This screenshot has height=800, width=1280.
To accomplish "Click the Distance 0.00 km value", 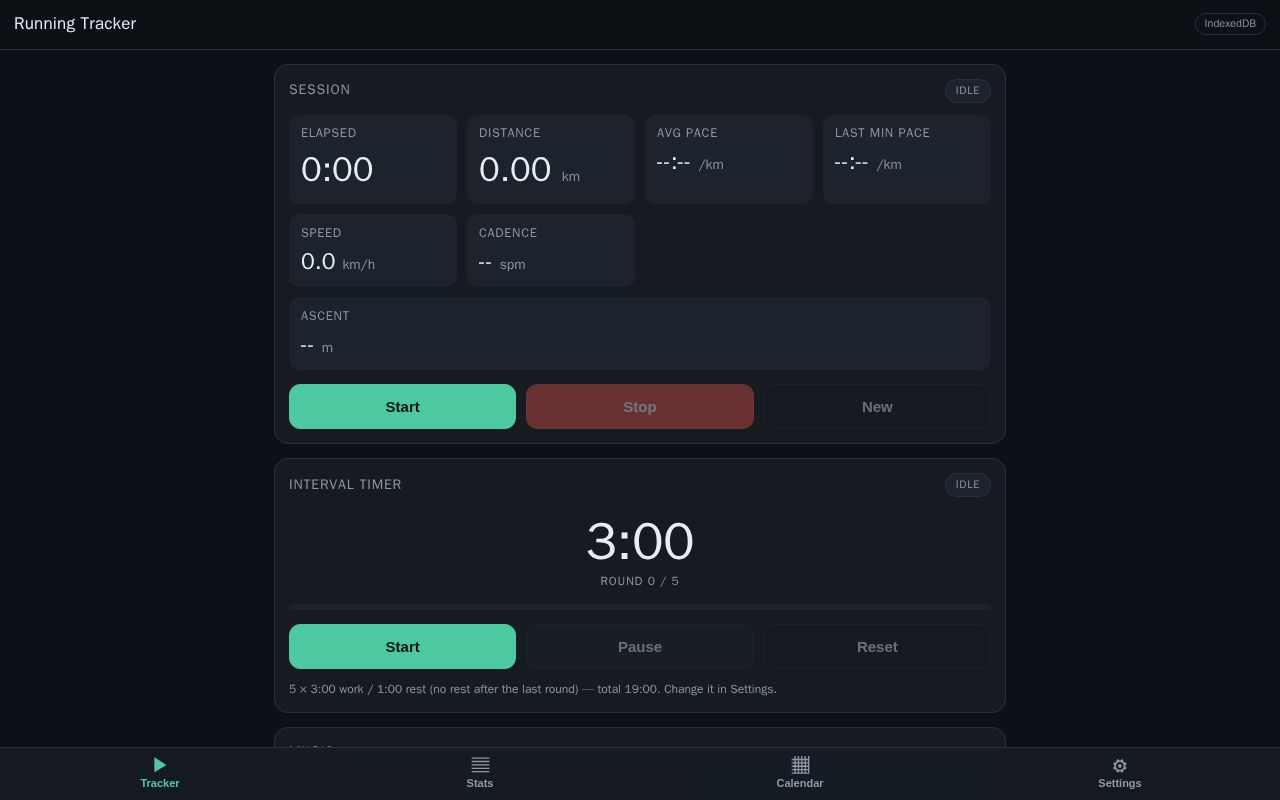I will [x=529, y=170].
